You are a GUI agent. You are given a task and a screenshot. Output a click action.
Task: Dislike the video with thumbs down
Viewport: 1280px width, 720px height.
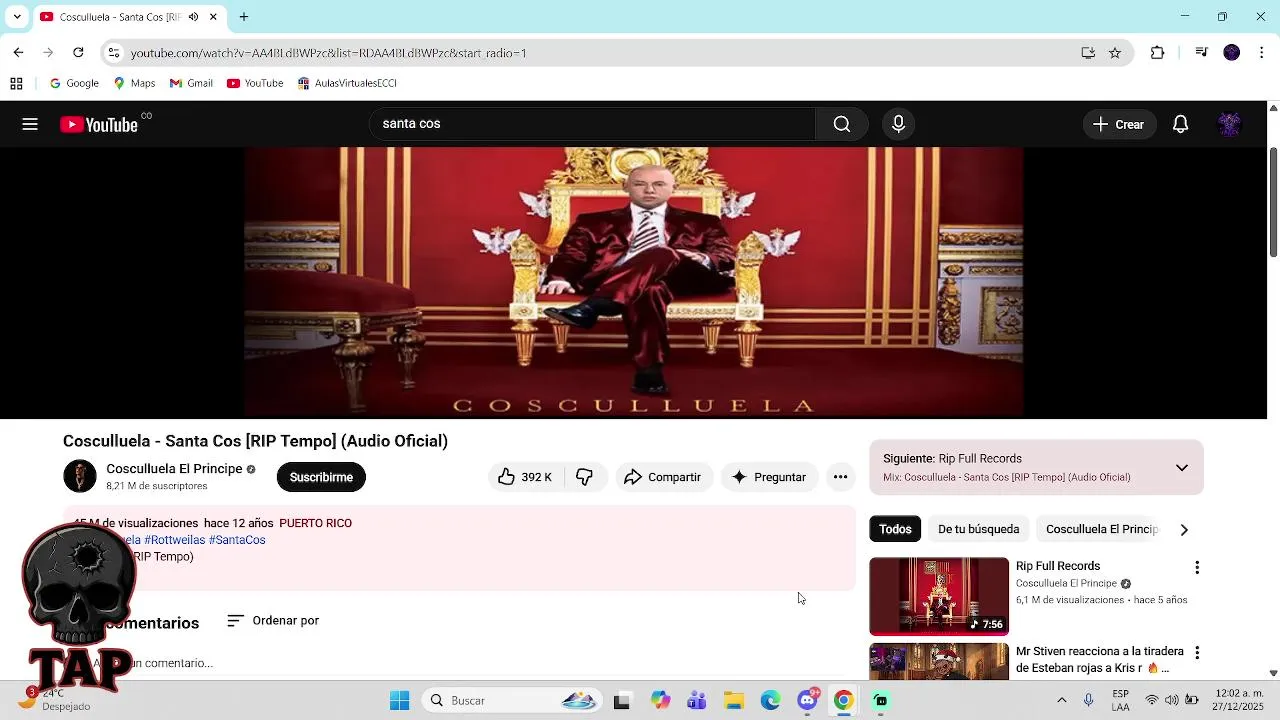[585, 477]
